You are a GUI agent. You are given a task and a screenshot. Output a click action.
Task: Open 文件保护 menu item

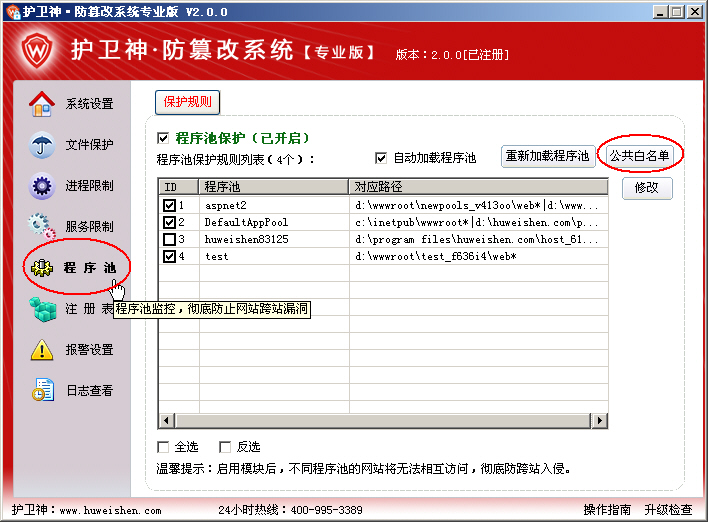tap(89, 144)
